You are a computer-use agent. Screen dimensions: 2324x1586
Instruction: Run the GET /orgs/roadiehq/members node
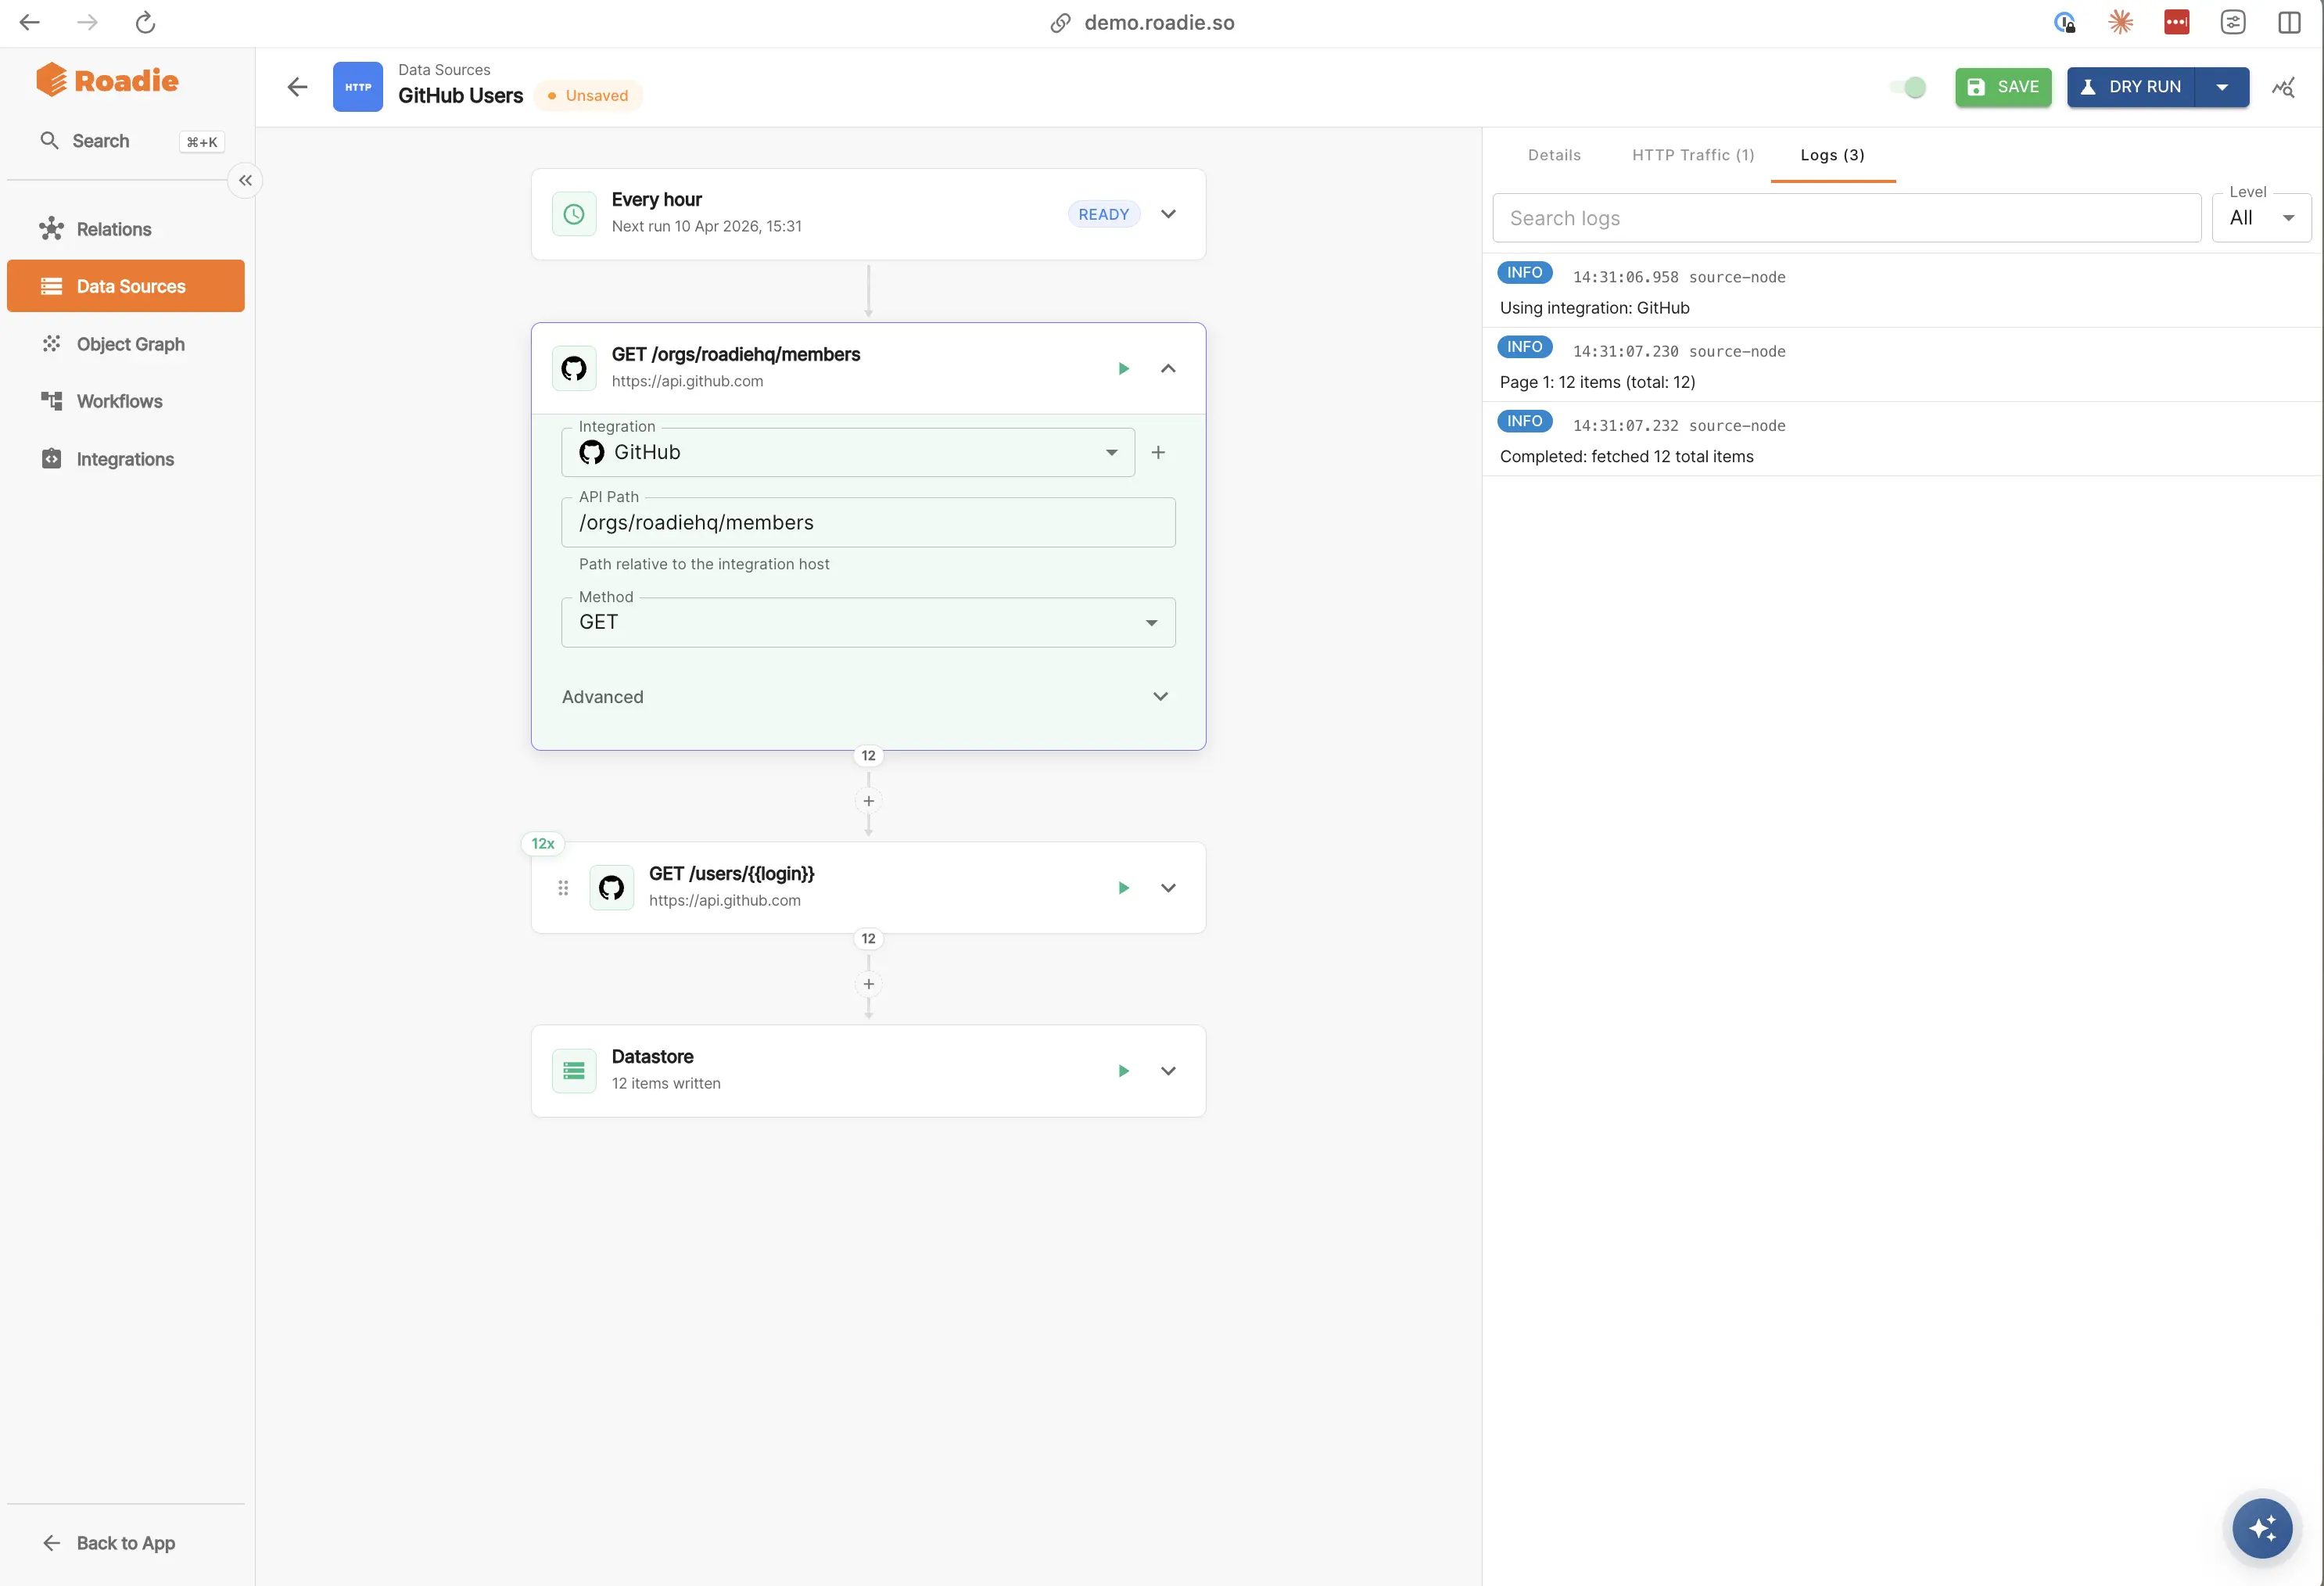1123,368
